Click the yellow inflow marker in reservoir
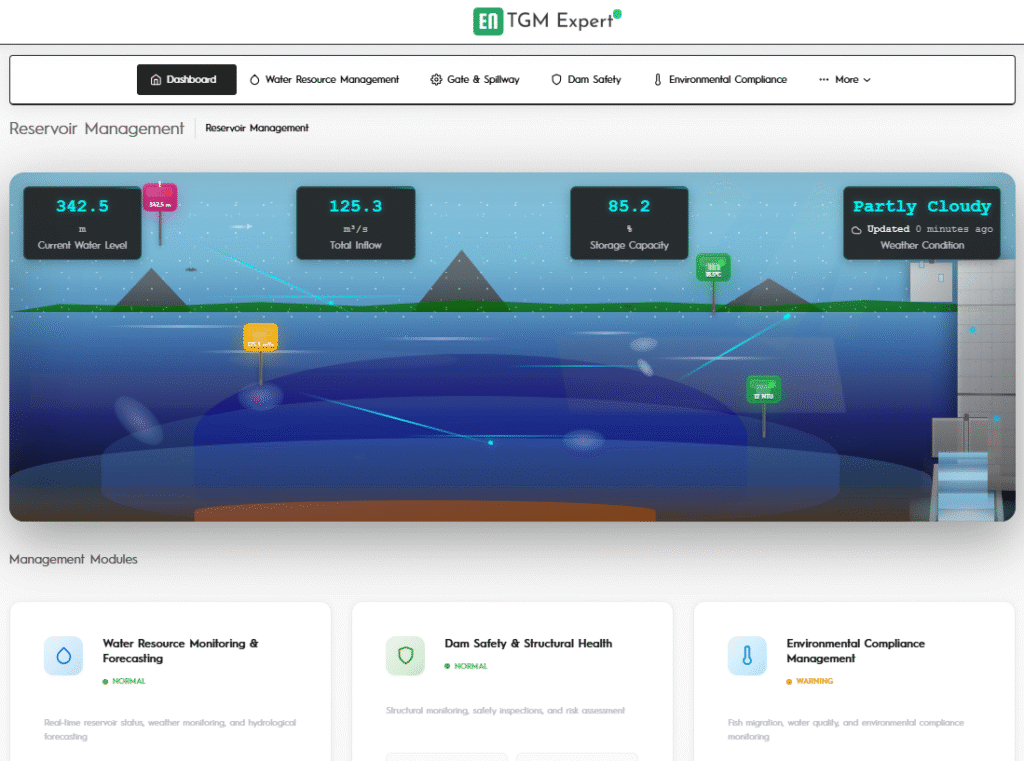This screenshot has width=1024, height=761. click(260, 338)
